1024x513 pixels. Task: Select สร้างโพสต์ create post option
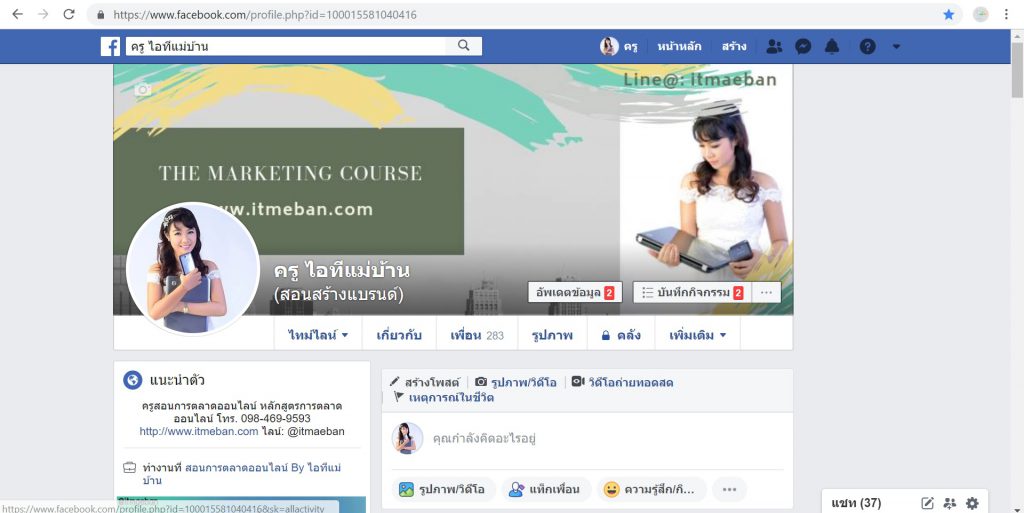click(425, 382)
